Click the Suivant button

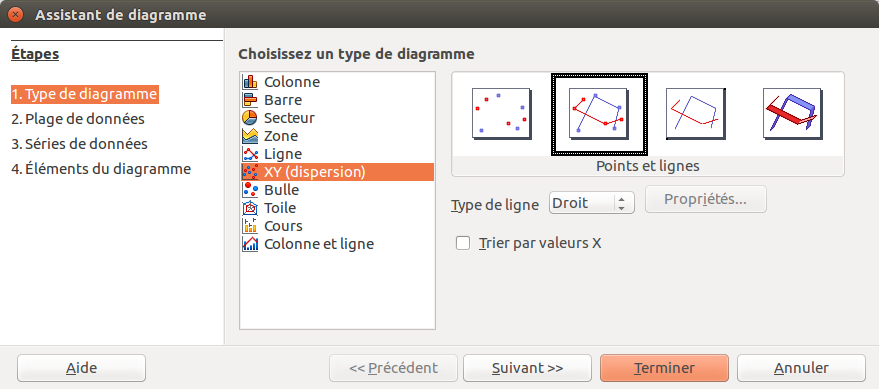point(528,368)
